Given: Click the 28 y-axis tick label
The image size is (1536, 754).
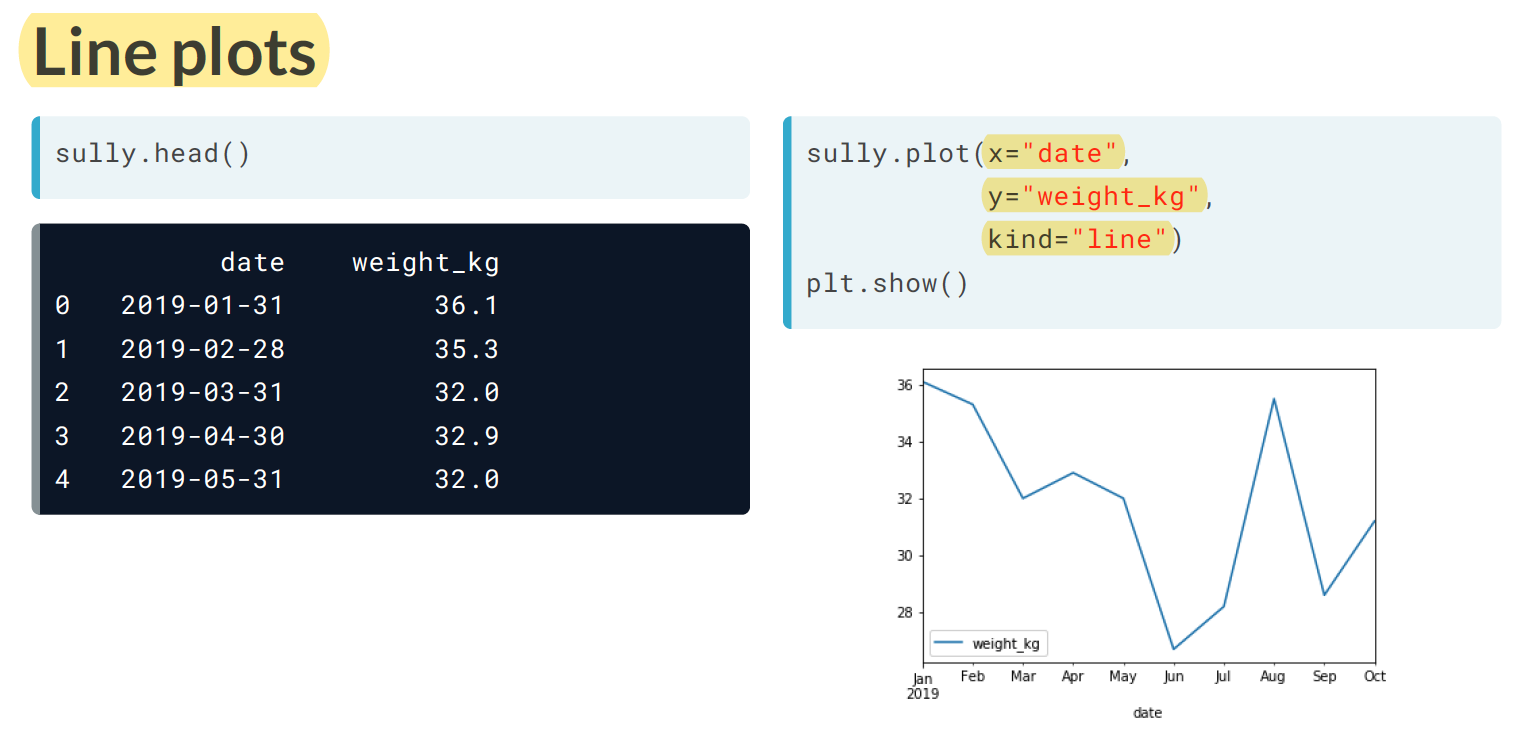Looking at the screenshot, I should [x=905, y=612].
